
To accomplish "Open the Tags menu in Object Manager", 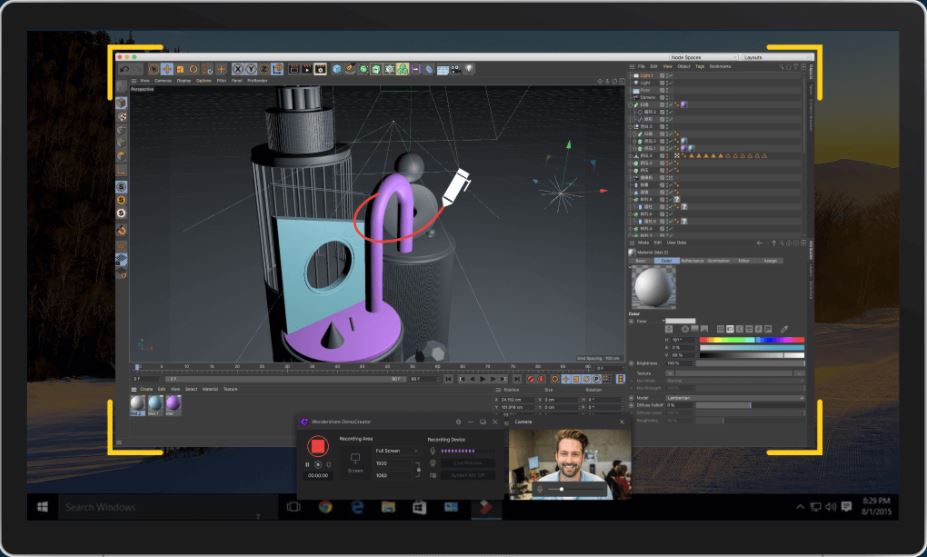I will [x=700, y=66].
